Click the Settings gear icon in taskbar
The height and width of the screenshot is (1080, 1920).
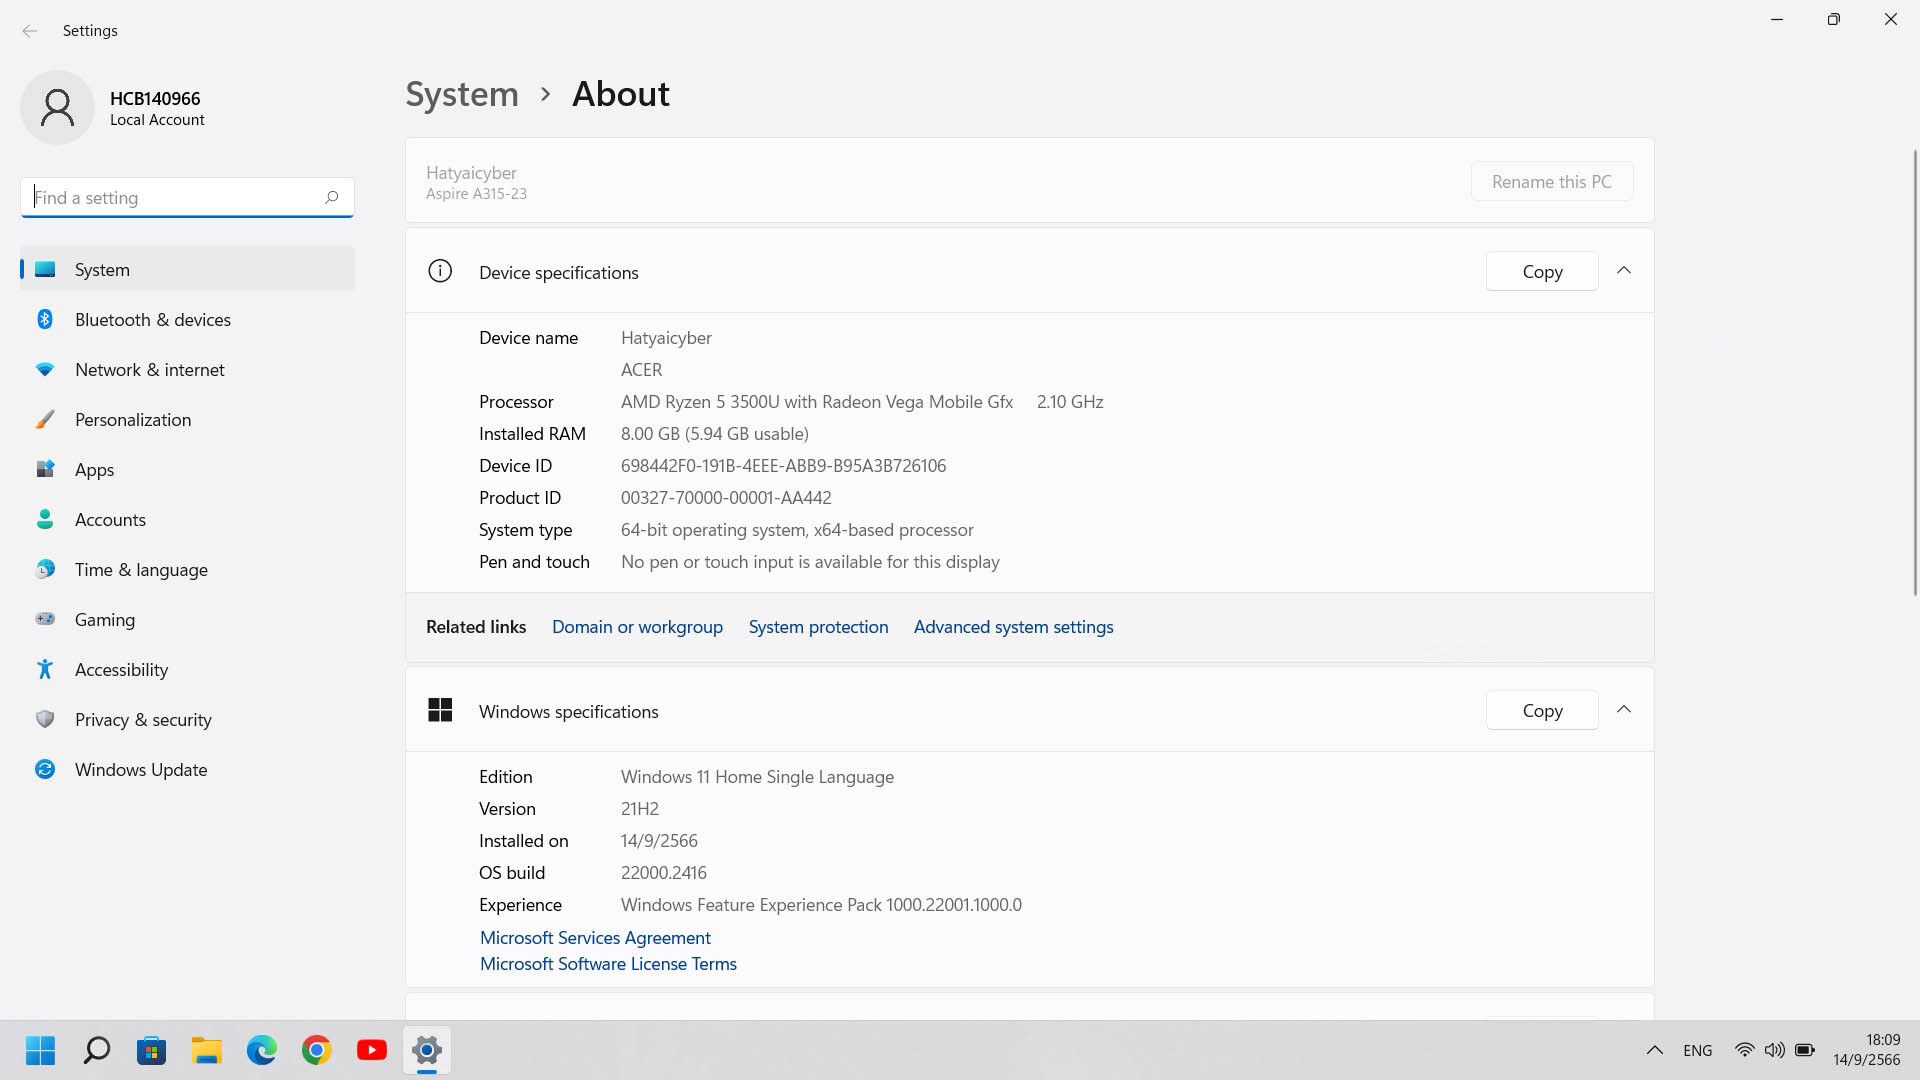427,1050
